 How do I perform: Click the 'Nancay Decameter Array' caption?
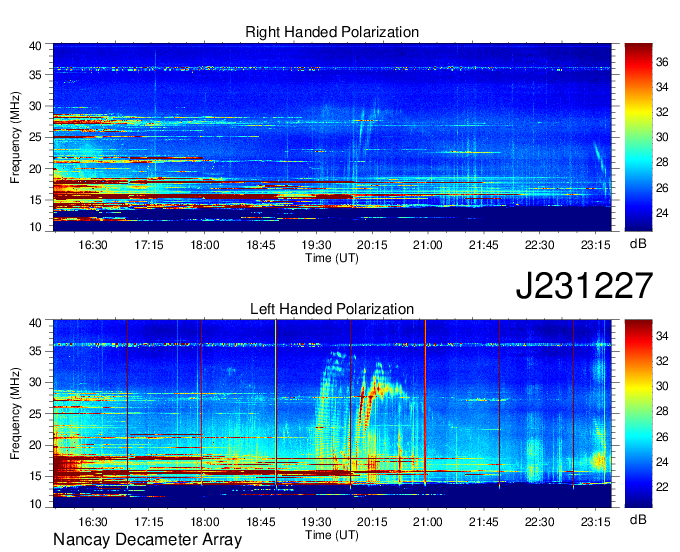[147, 540]
